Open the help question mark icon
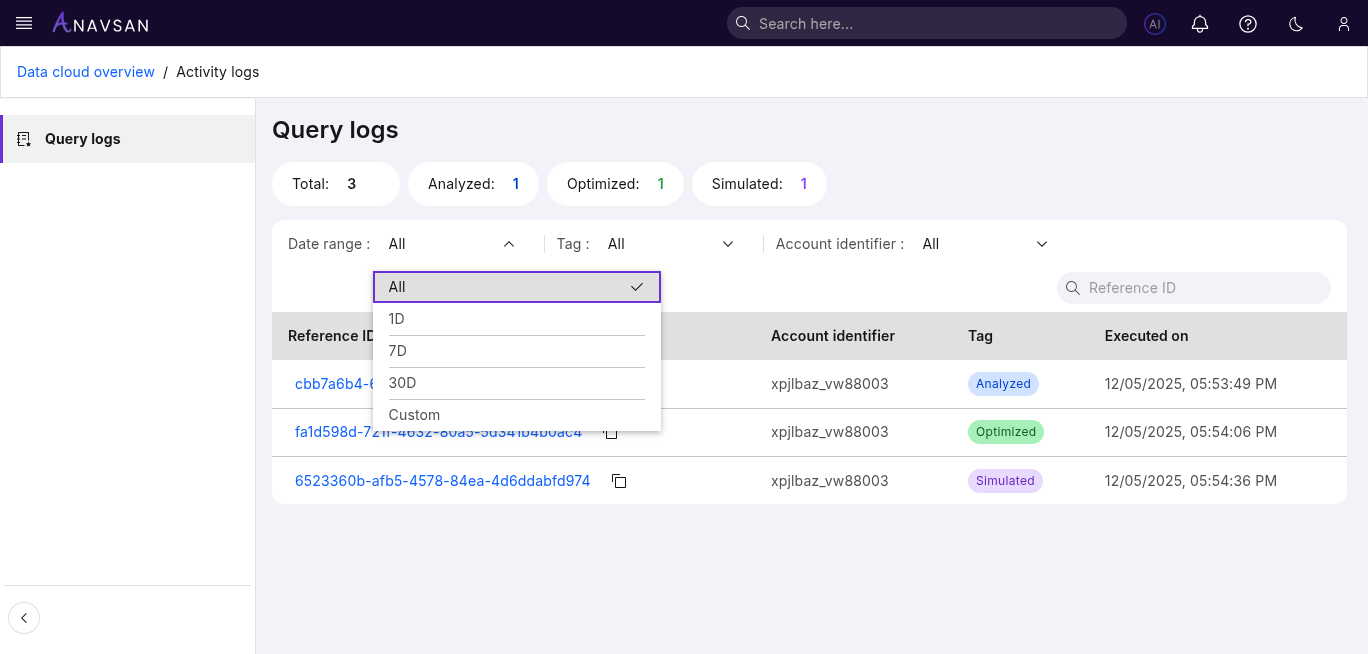This screenshot has width=1368, height=654. pyautogui.click(x=1248, y=24)
